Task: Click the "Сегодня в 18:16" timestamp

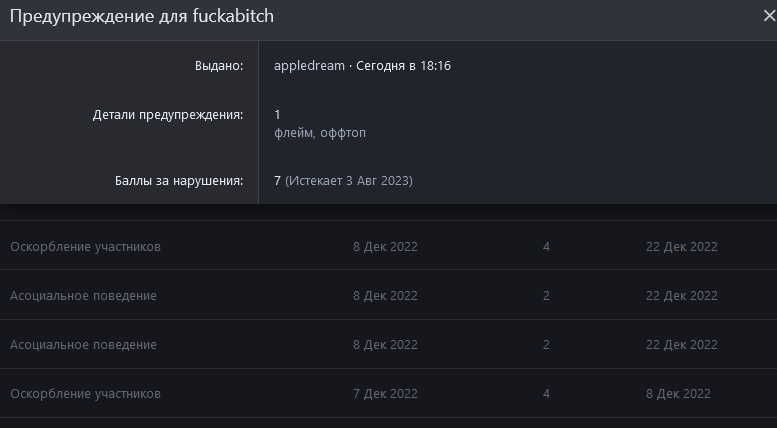Action: (403, 66)
